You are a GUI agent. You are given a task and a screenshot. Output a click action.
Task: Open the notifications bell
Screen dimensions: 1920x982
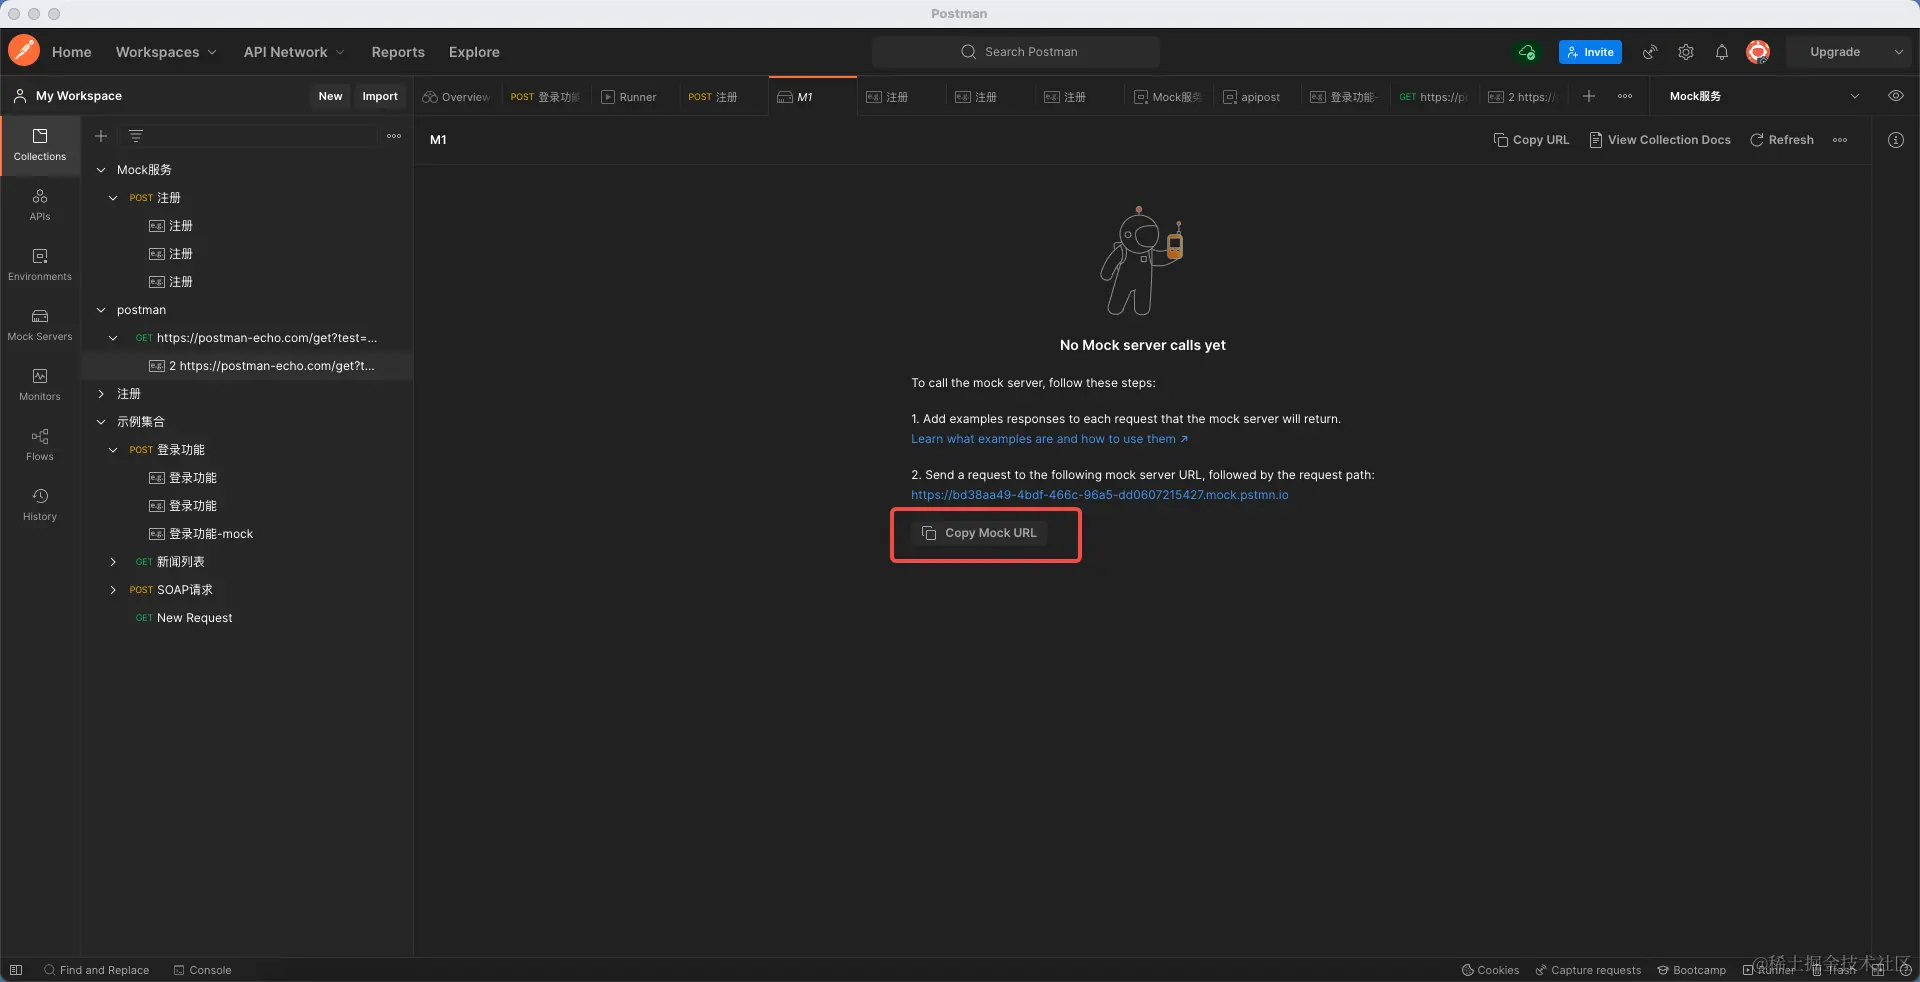point(1722,52)
